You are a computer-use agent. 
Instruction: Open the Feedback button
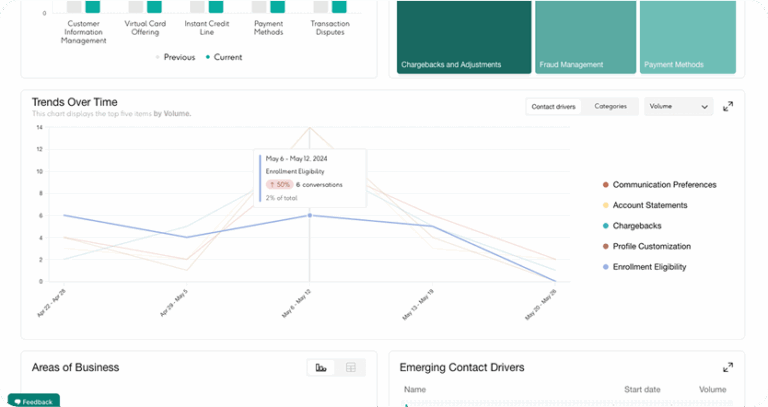point(34,401)
